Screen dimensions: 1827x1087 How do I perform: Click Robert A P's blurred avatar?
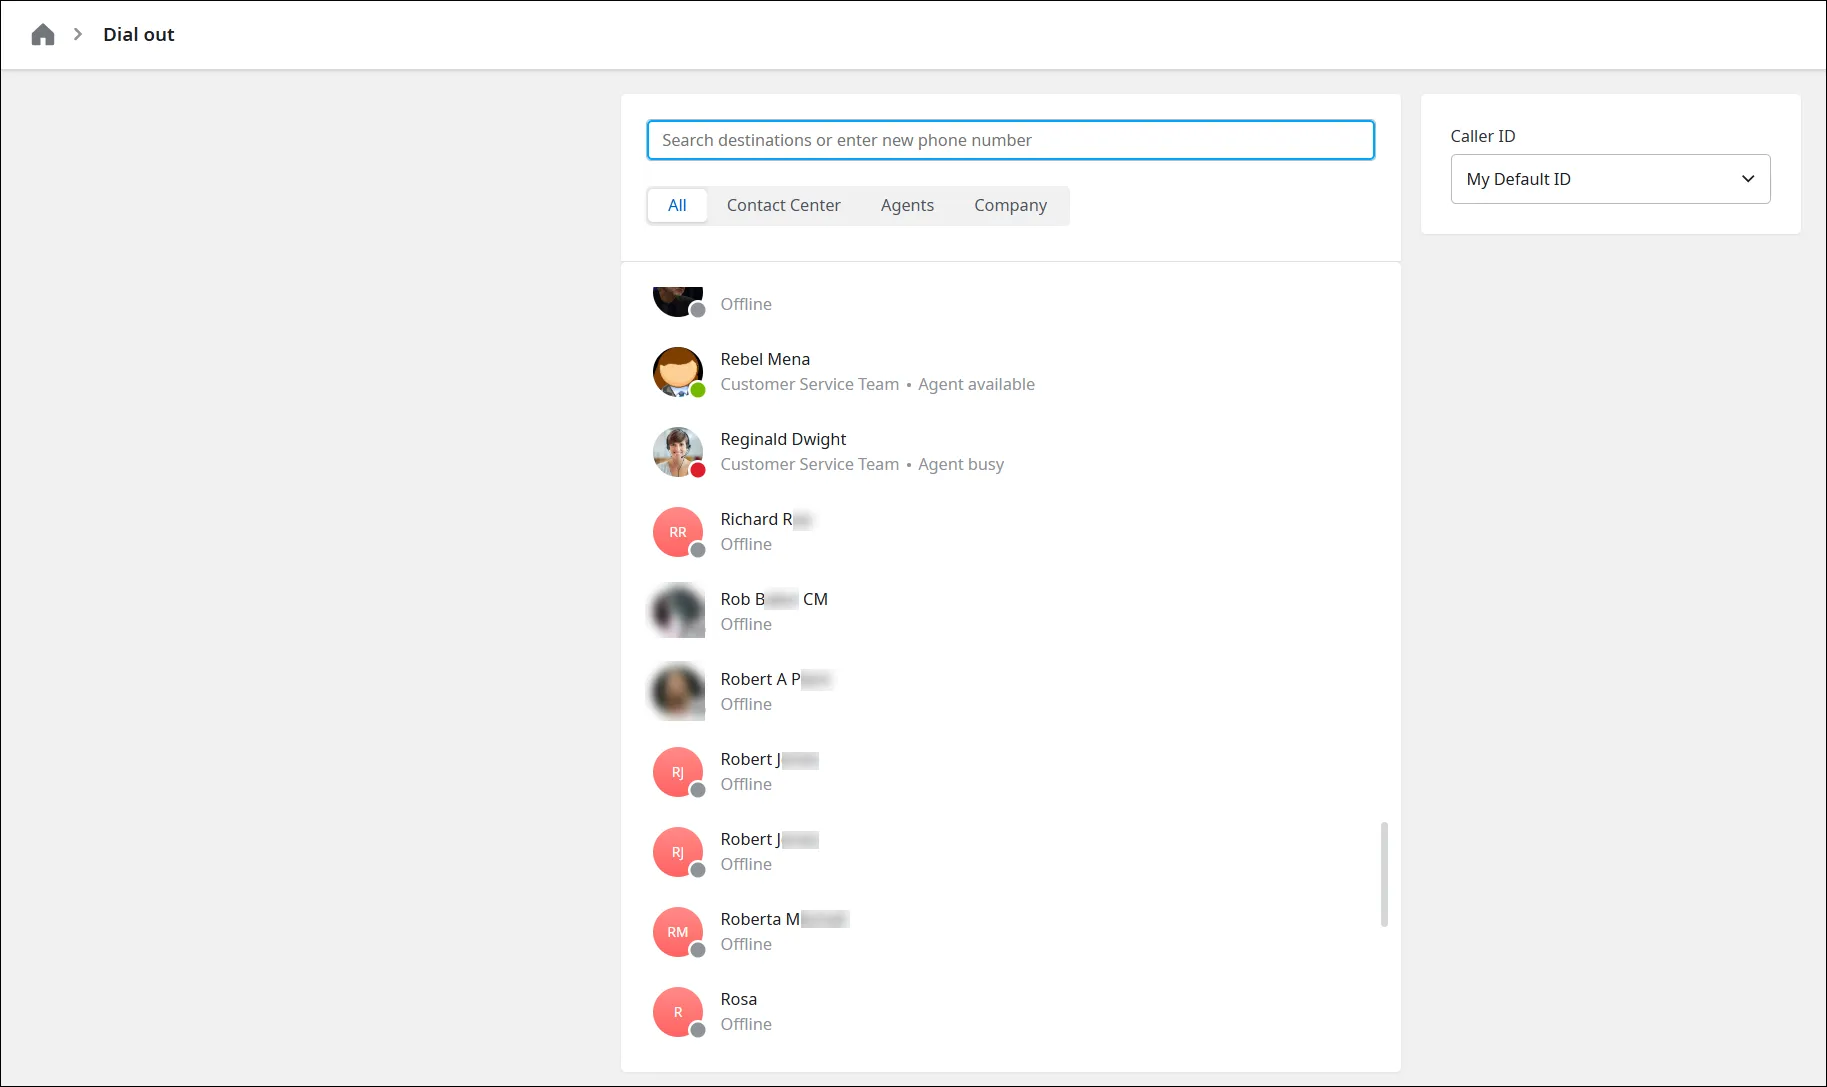pos(678,692)
